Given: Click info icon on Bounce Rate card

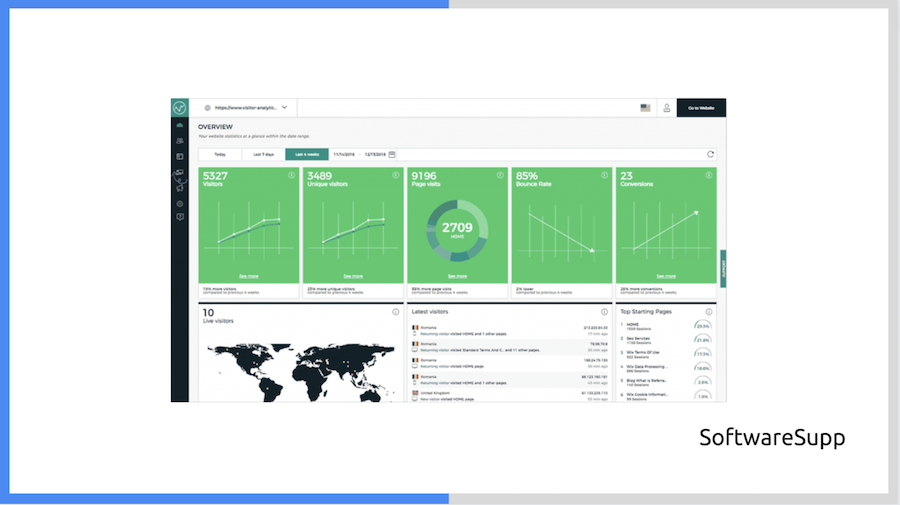Looking at the screenshot, I should coord(604,175).
